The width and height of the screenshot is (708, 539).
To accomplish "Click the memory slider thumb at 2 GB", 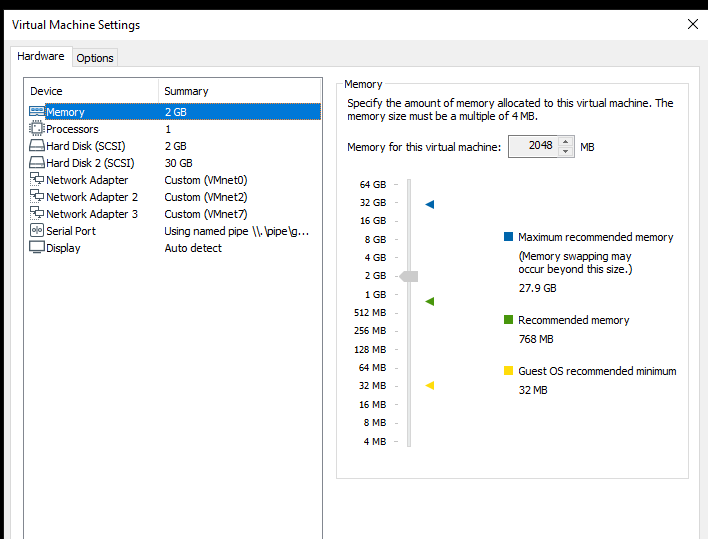I will click(x=408, y=276).
